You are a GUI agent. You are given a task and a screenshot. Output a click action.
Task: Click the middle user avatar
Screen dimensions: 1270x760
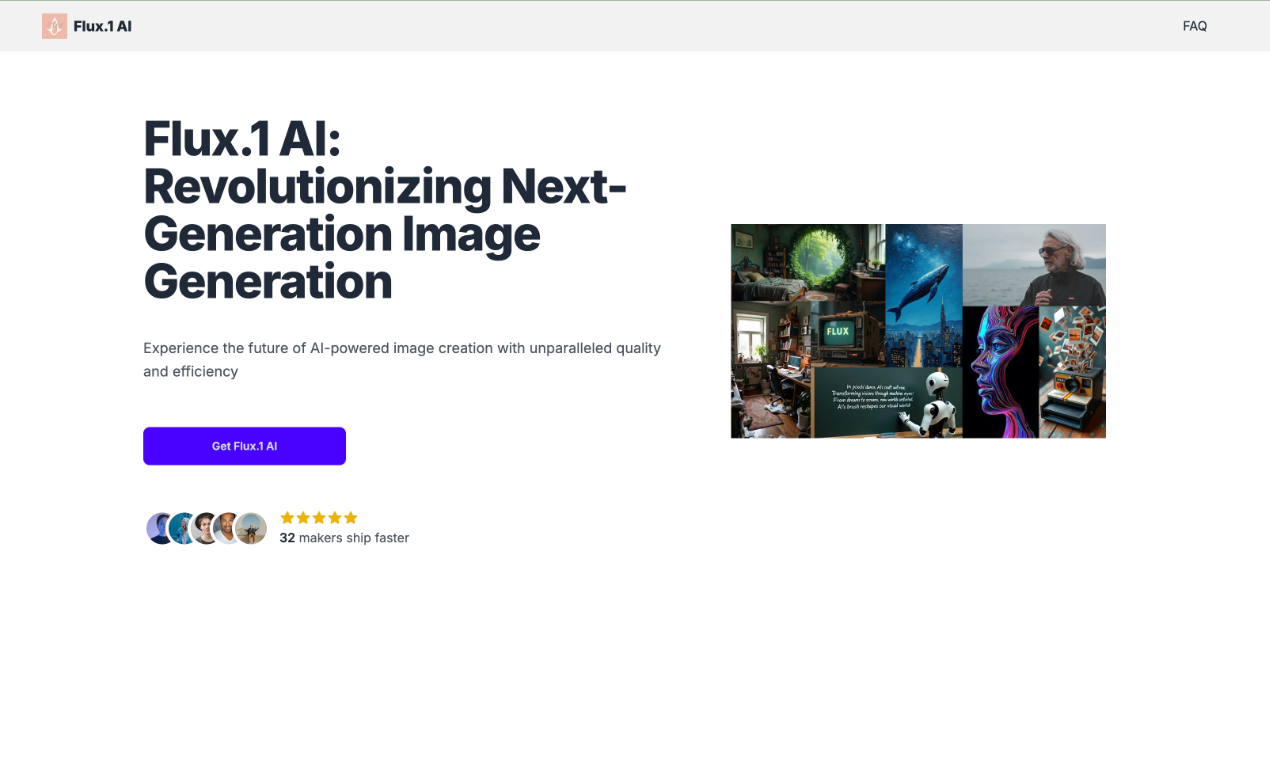coord(203,528)
